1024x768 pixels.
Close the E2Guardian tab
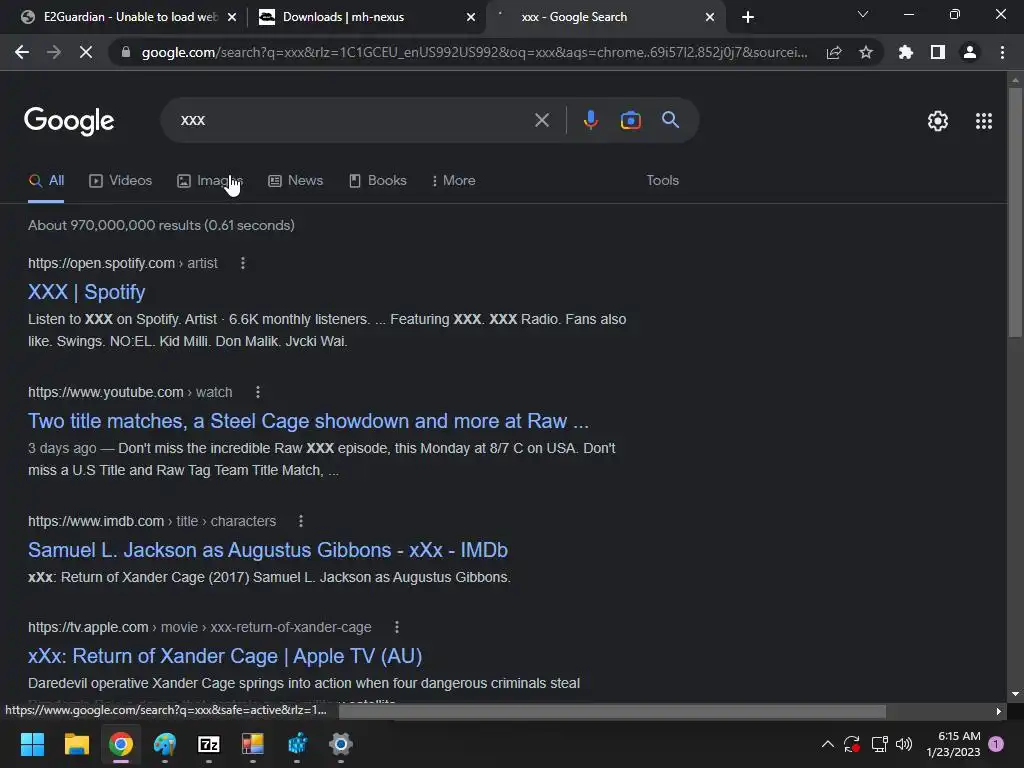[232, 17]
